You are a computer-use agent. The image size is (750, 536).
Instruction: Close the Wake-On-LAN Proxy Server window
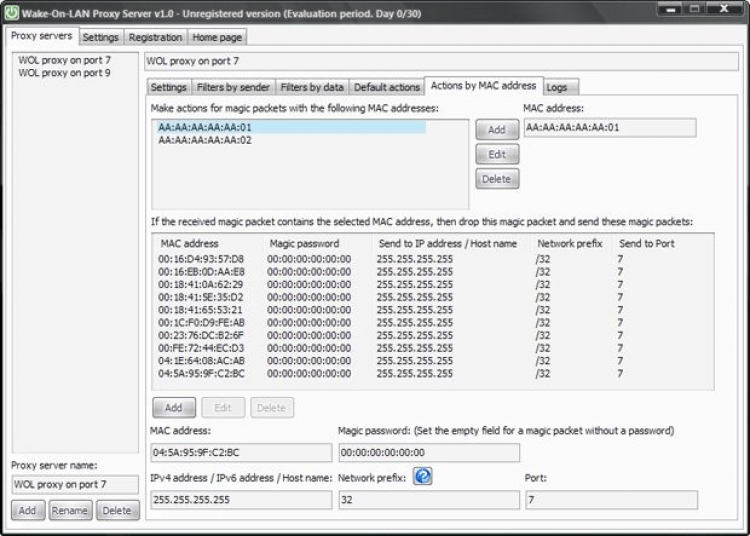tap(724, 9)
